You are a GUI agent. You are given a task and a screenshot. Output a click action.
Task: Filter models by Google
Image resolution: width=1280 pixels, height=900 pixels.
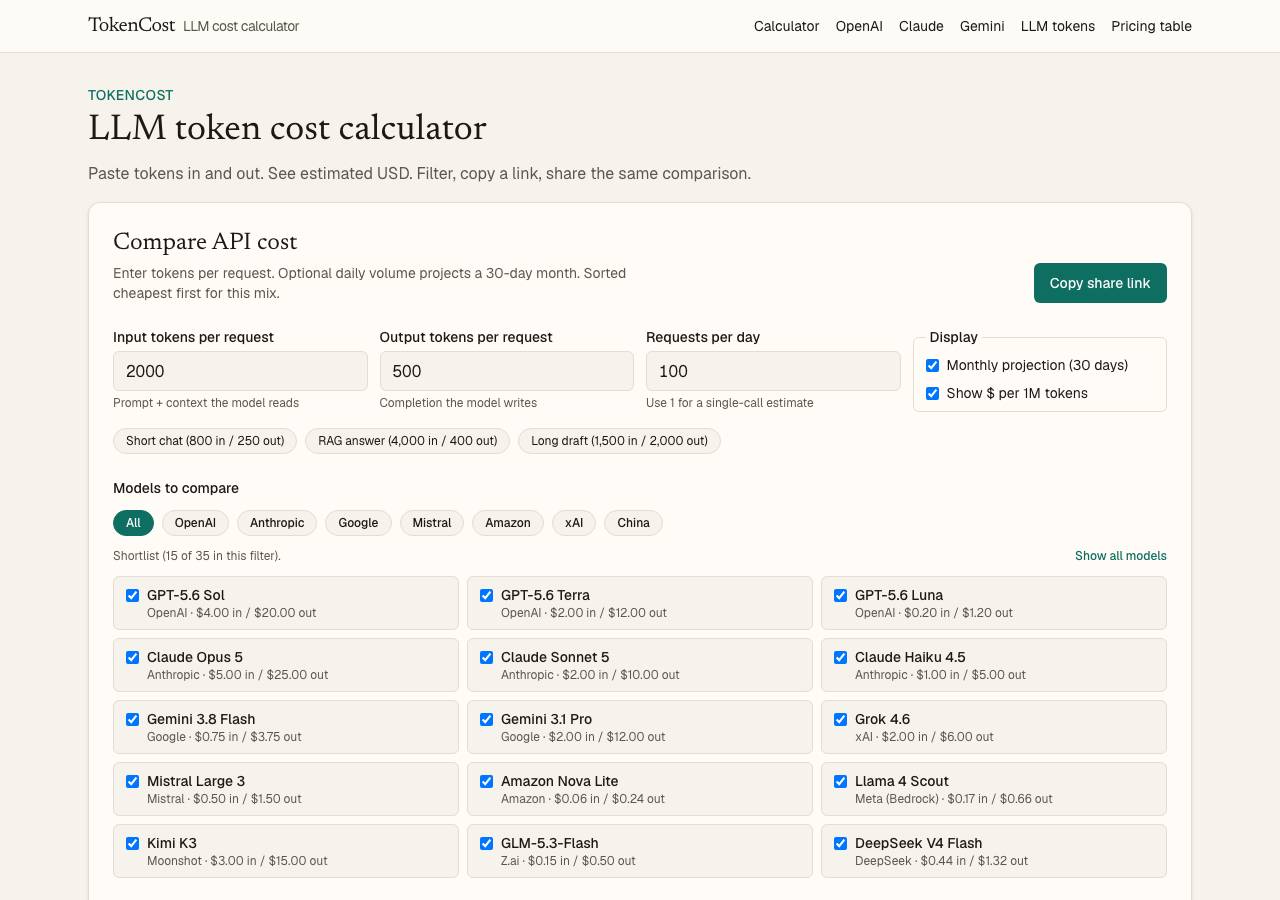358,523
